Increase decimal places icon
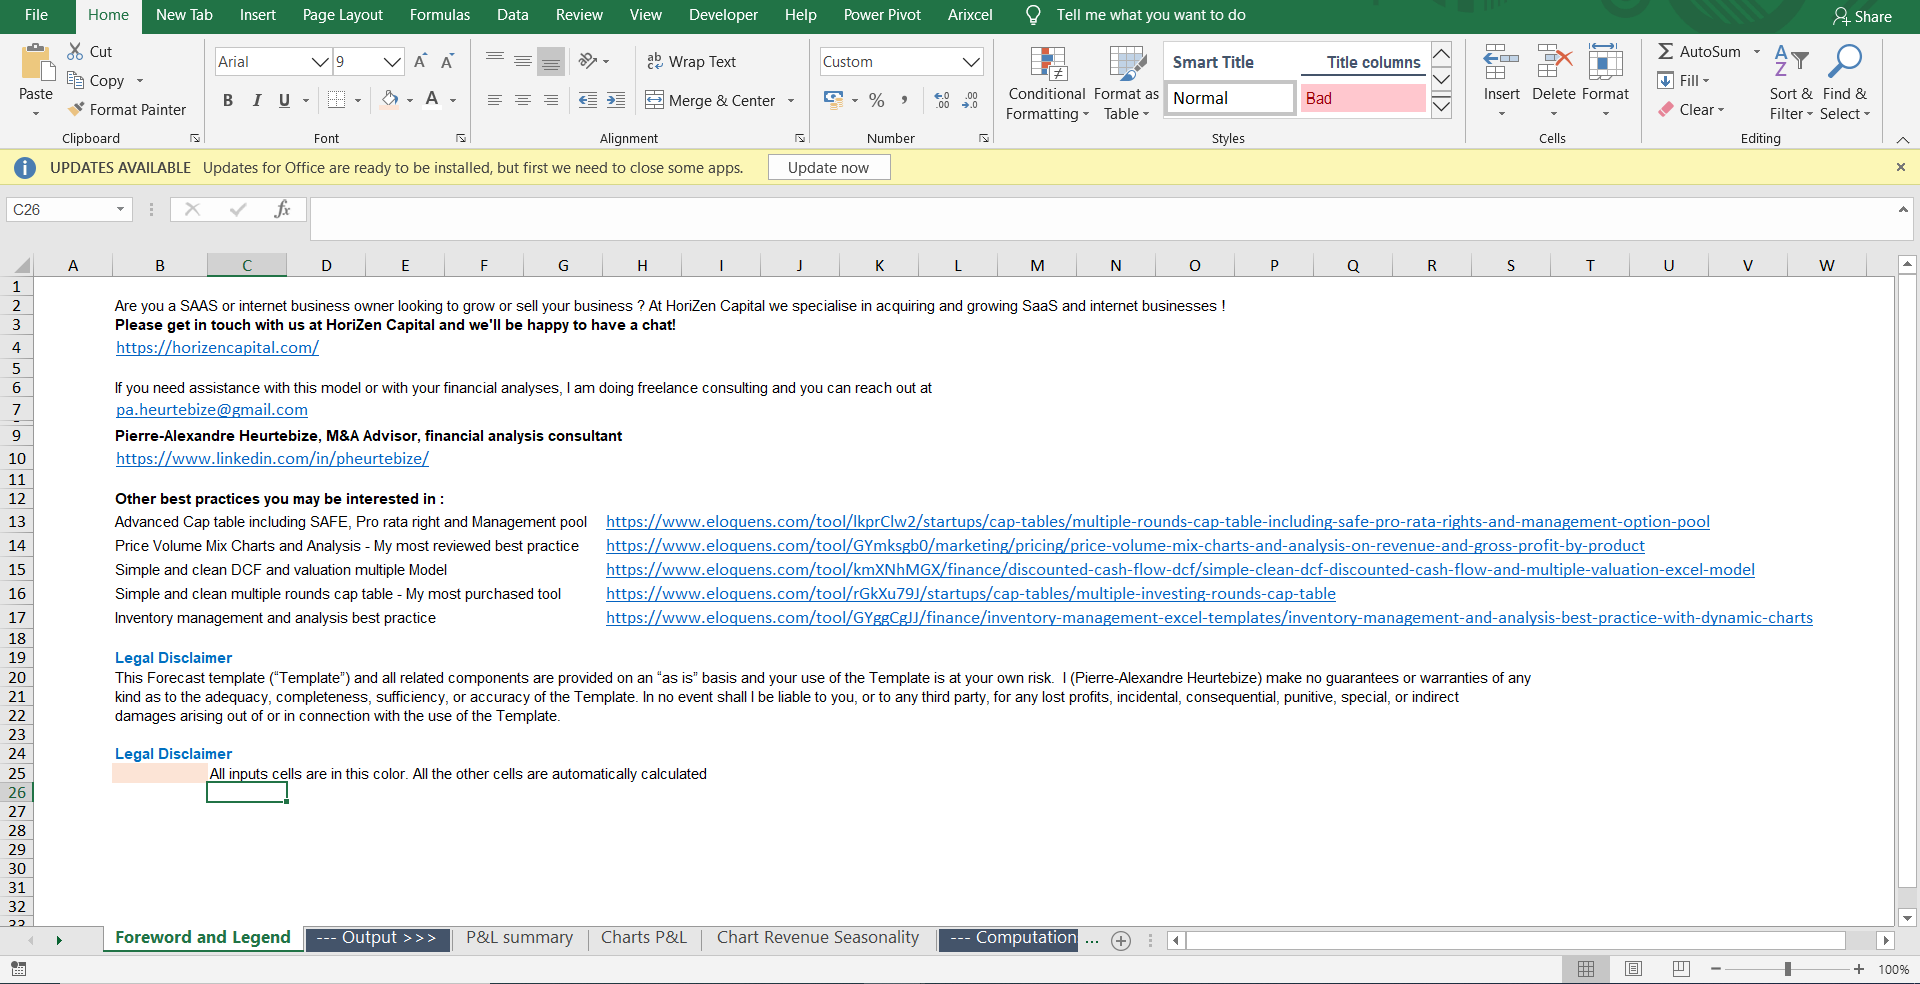 pos(942,100)
